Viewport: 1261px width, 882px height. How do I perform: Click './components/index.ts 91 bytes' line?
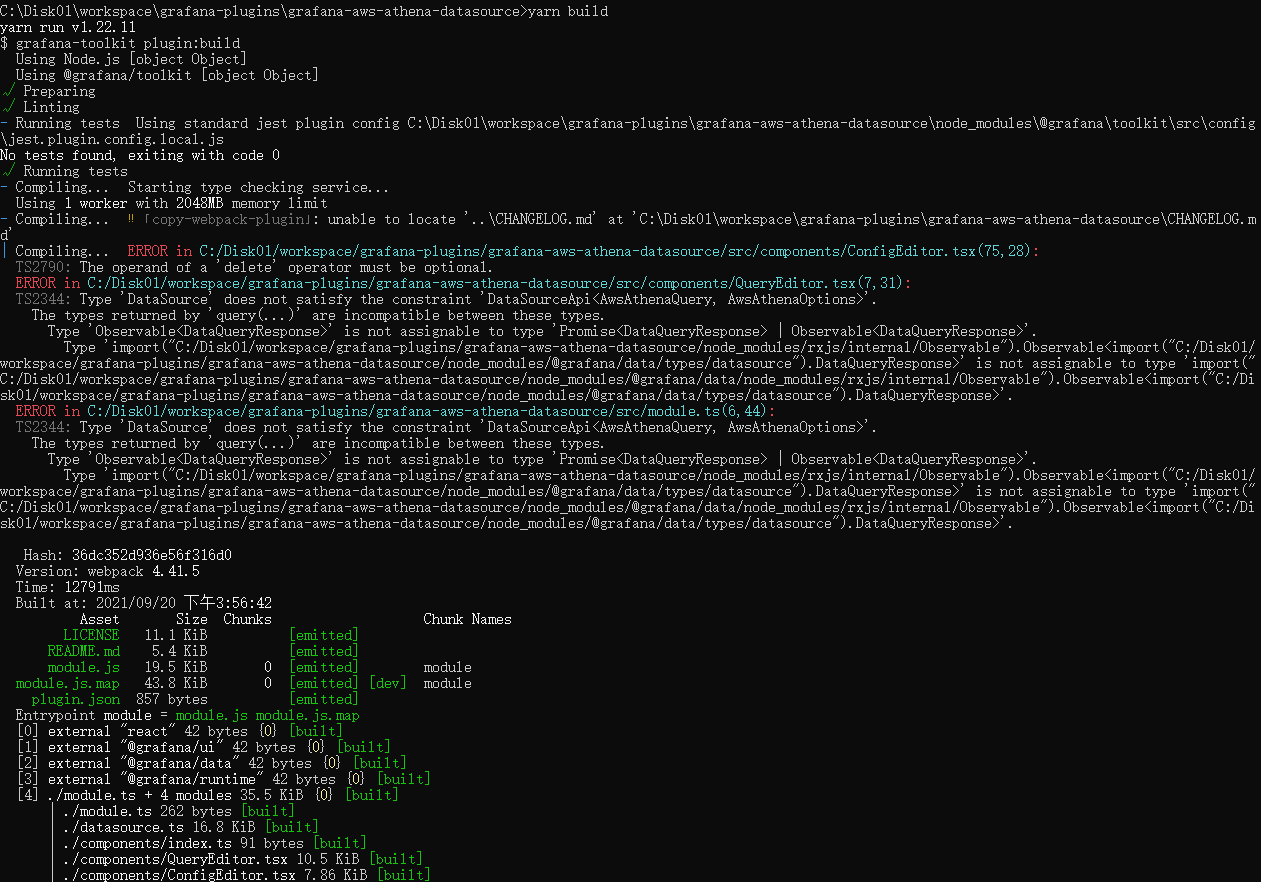coord(215,843)
